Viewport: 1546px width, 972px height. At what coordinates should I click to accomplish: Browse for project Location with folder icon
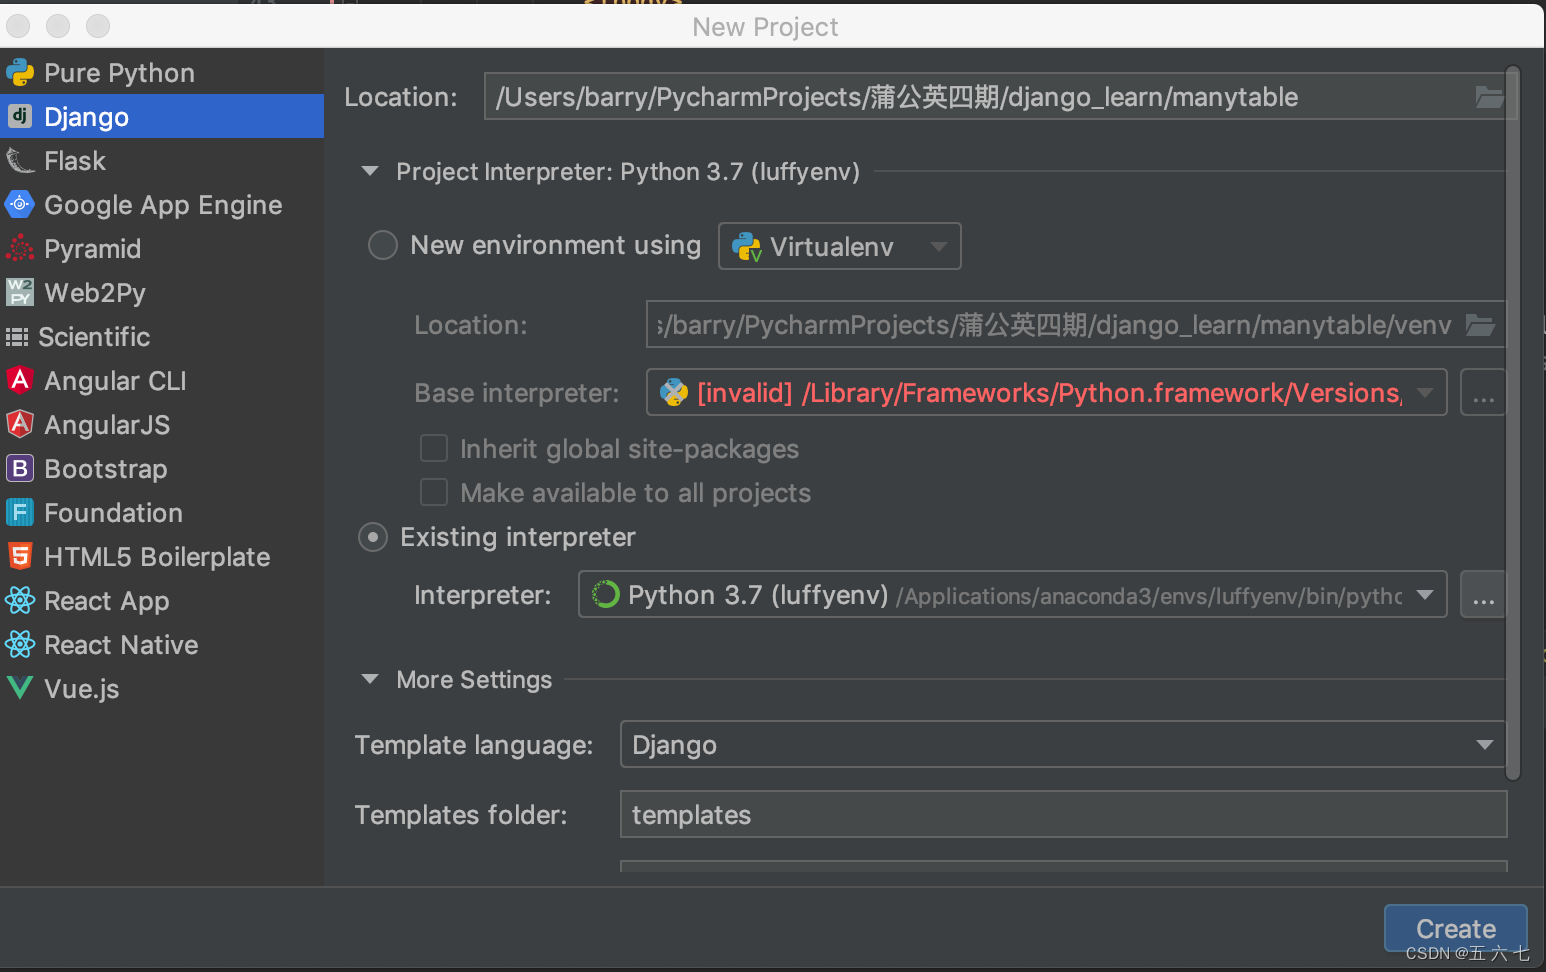[x=1489, y=97]
